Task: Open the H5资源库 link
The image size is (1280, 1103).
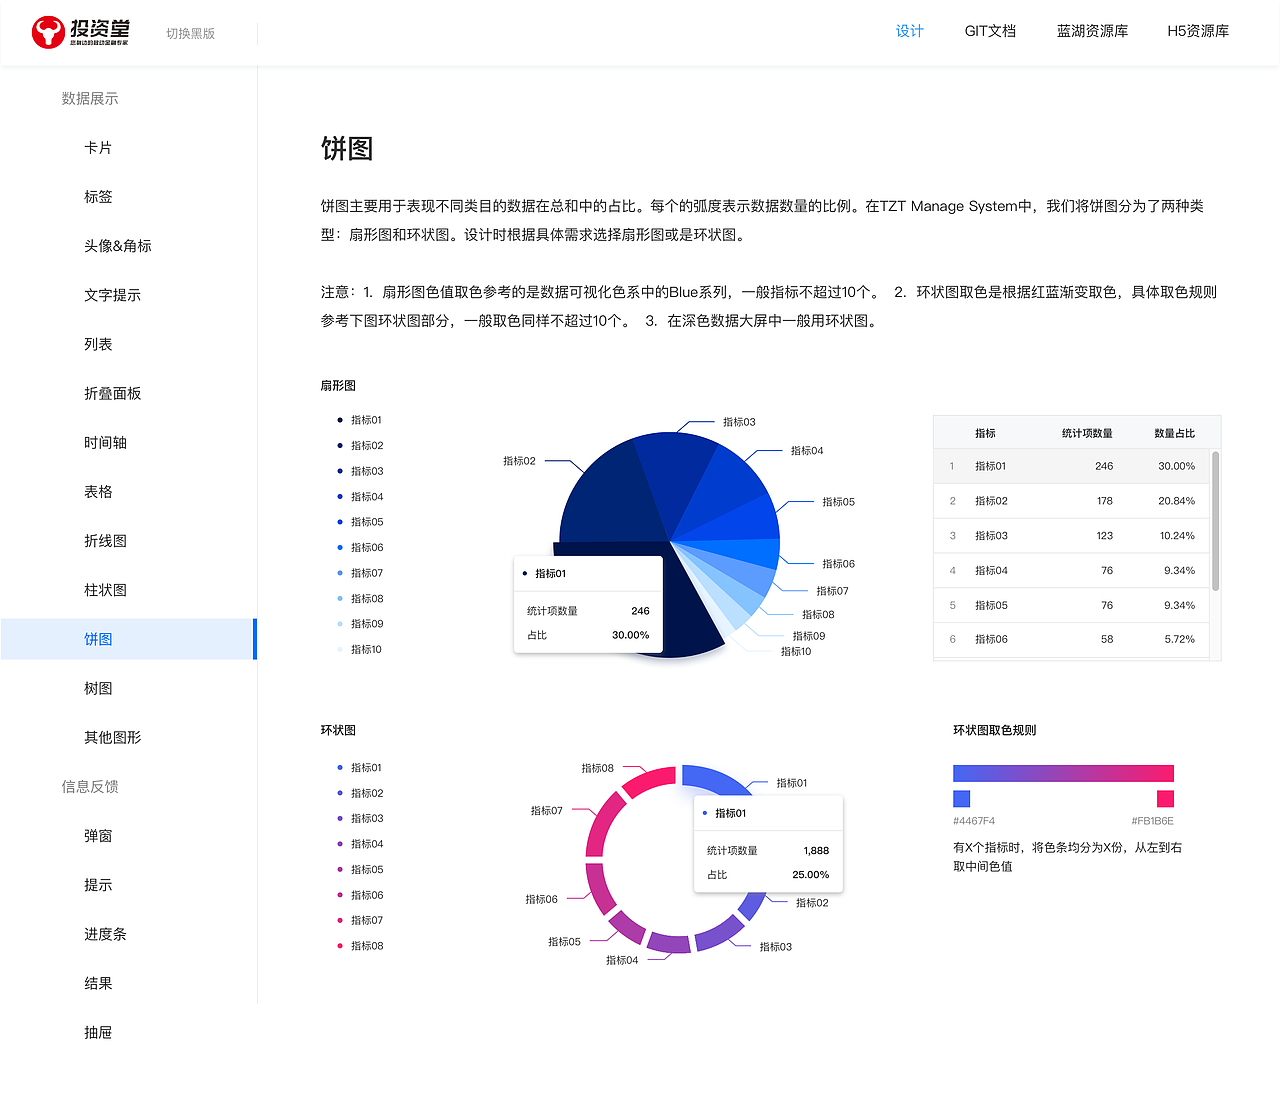Action: pyautogui.click(x=1198, y=31)
